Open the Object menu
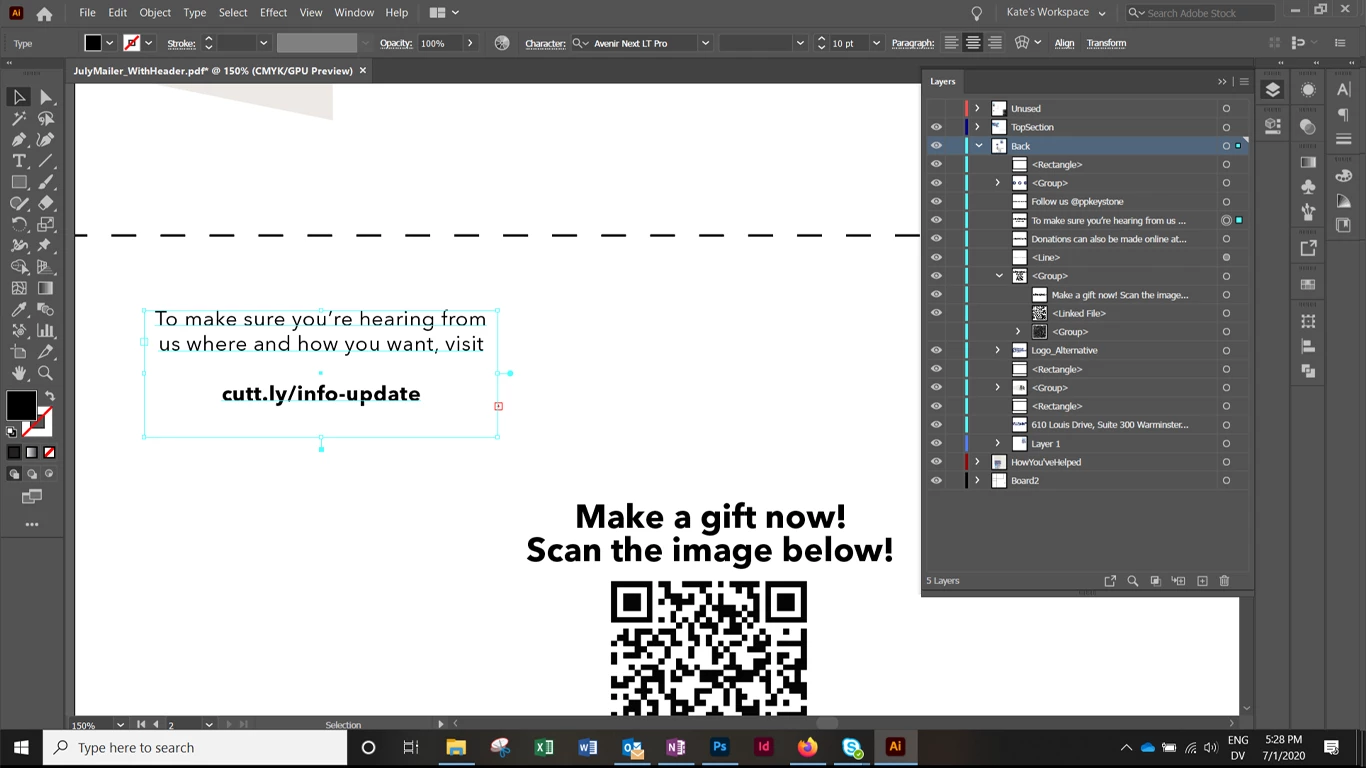1366x768 pixels. [155, 12]
